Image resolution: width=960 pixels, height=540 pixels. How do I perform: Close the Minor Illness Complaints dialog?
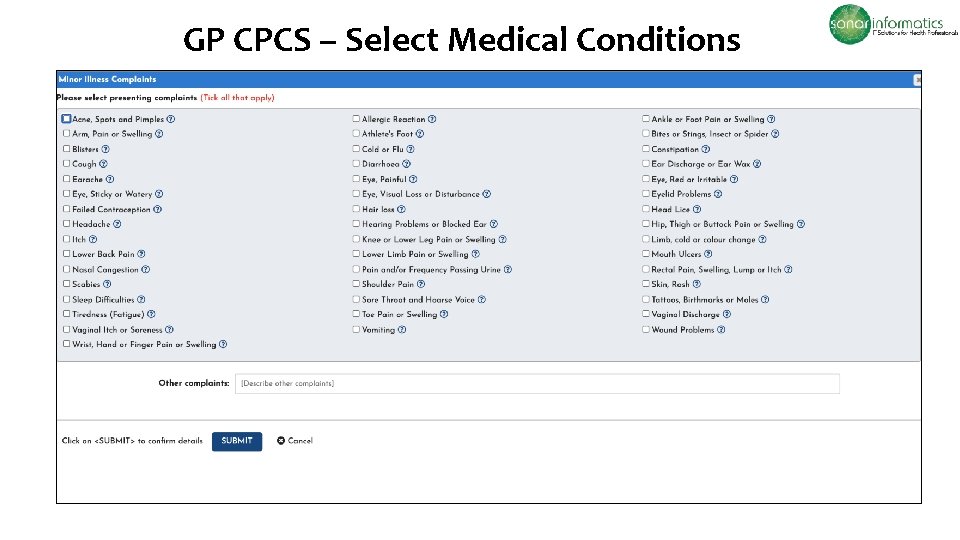pos(918,79)
